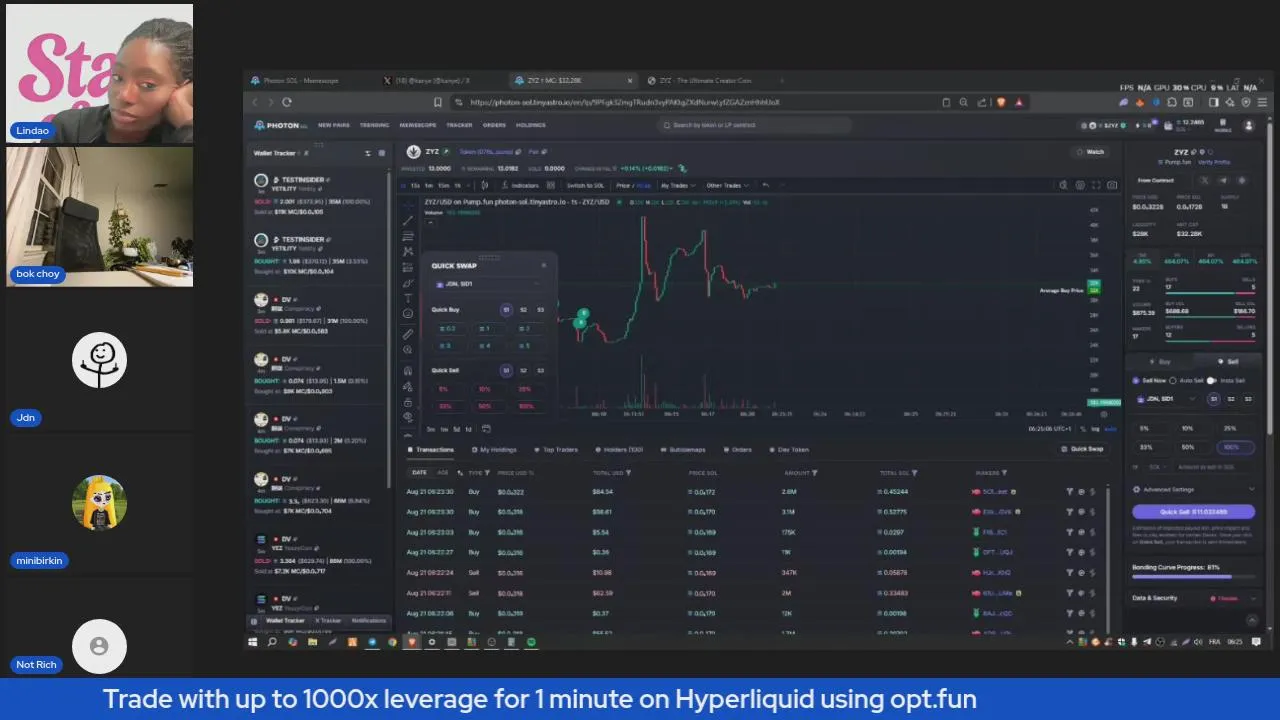The height and width of the screenshot is (720, 1280).
Task: Select S2 preset in Quick Buy
Action: 523,310
